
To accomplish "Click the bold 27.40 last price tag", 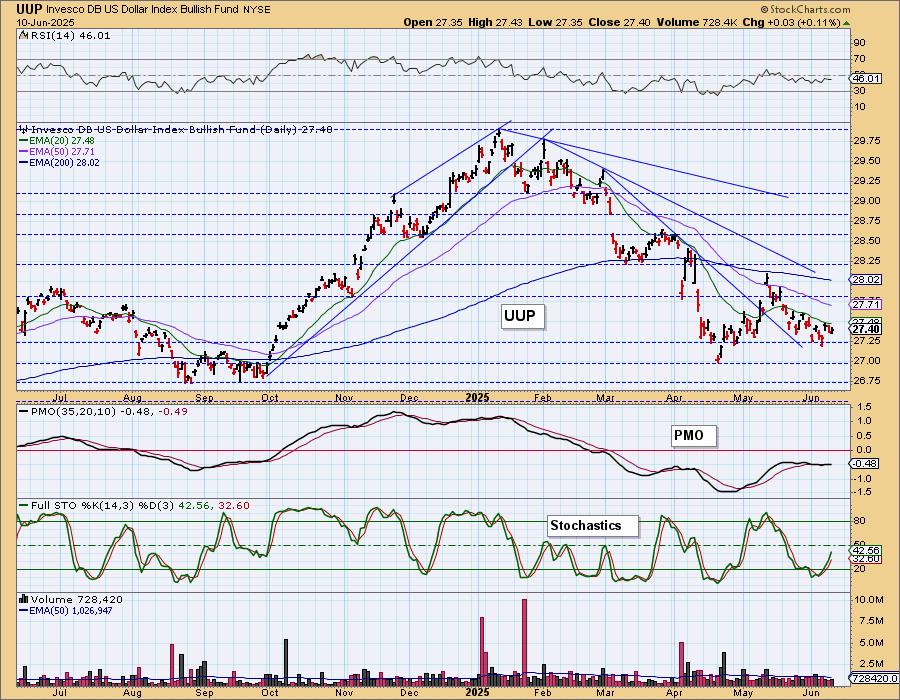I will [867, 329].
